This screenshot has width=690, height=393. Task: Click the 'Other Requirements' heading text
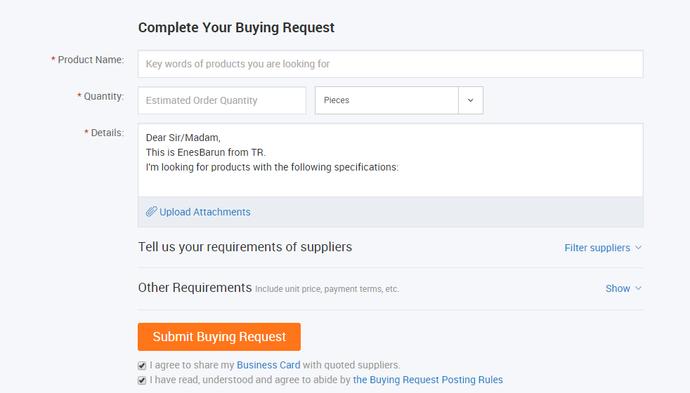pyautogui.click(x=195, y=287)
